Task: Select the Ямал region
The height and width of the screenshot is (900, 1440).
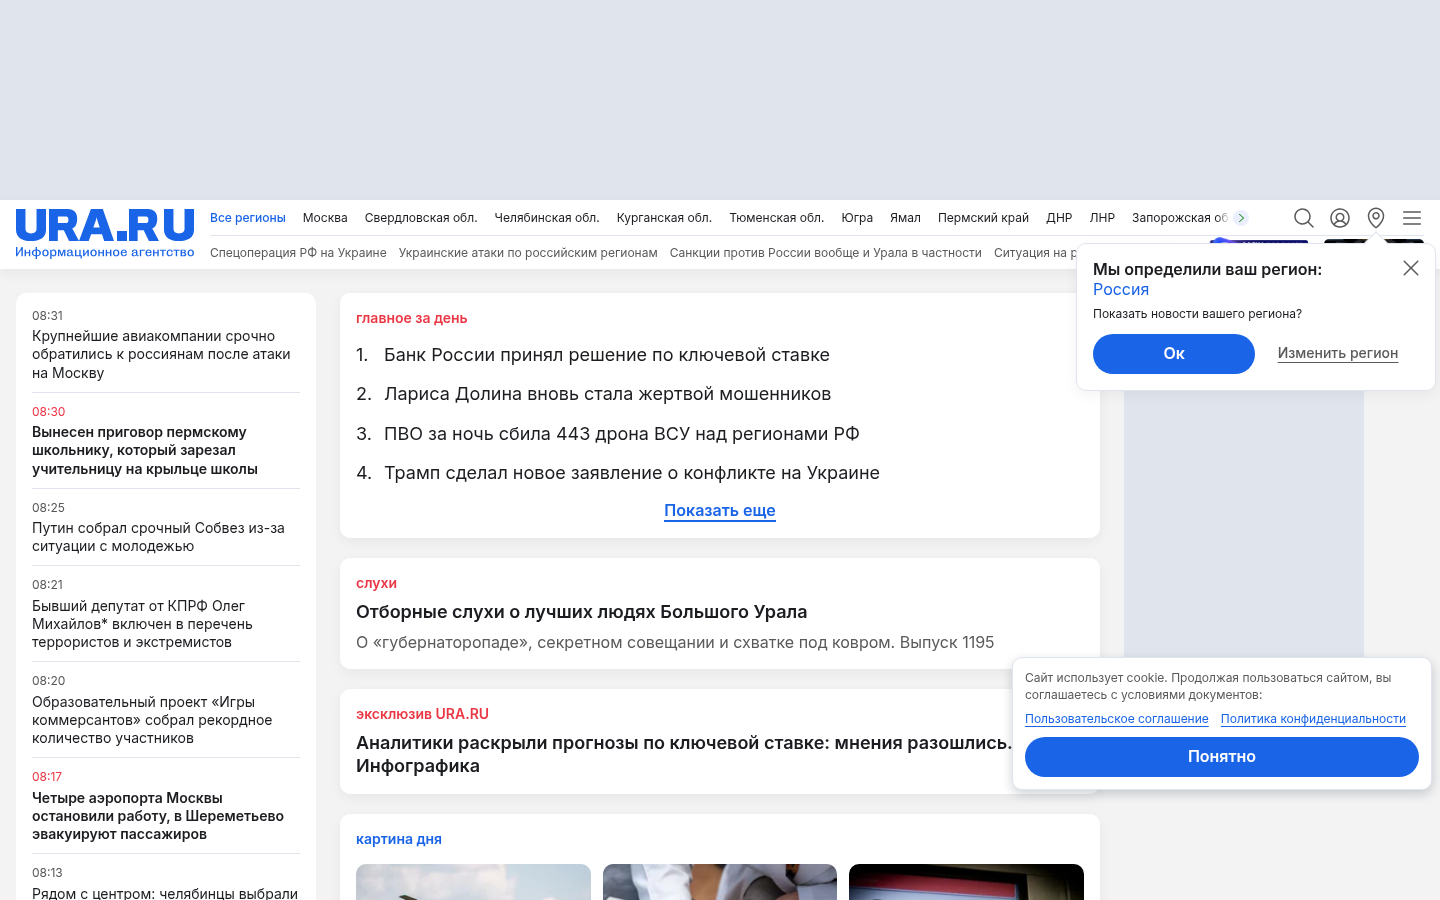Action: point(905,218)
